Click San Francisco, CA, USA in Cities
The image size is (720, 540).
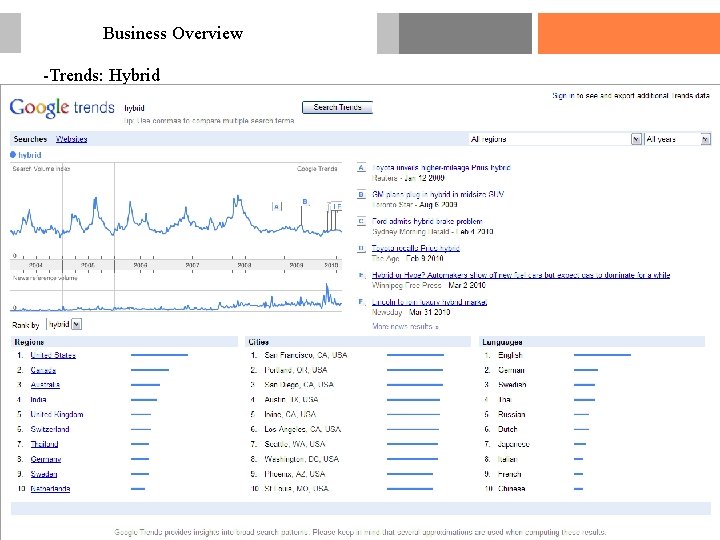coord(306,355)
